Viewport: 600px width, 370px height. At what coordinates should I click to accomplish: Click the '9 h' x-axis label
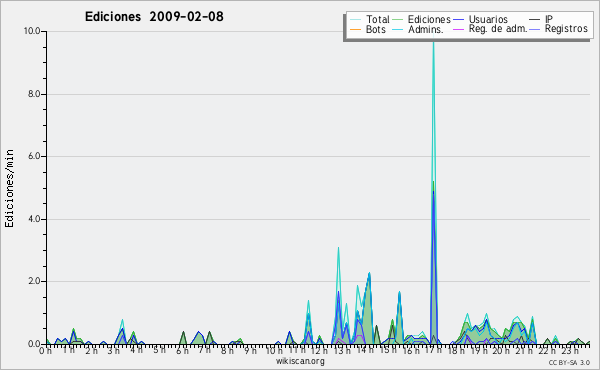pos(250,351)
